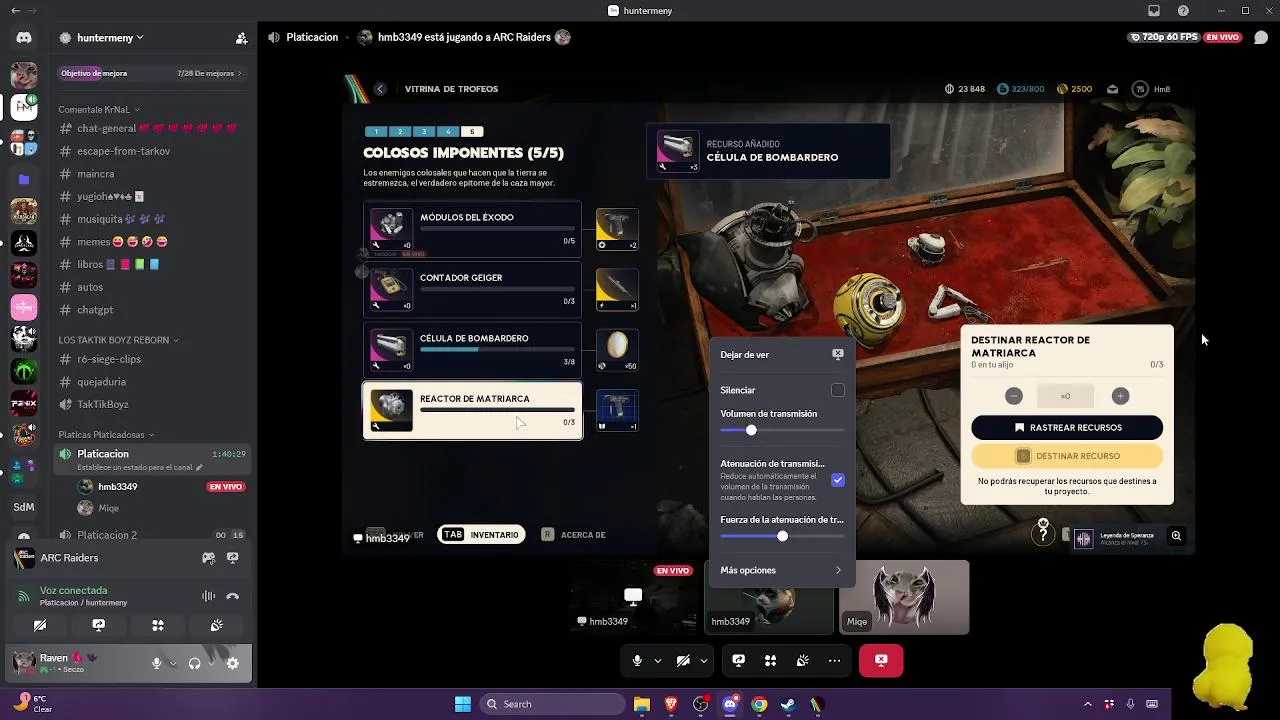1280x720 pixels.
Task: Select the Miqe participant tile
Action: tap(904, 597)
